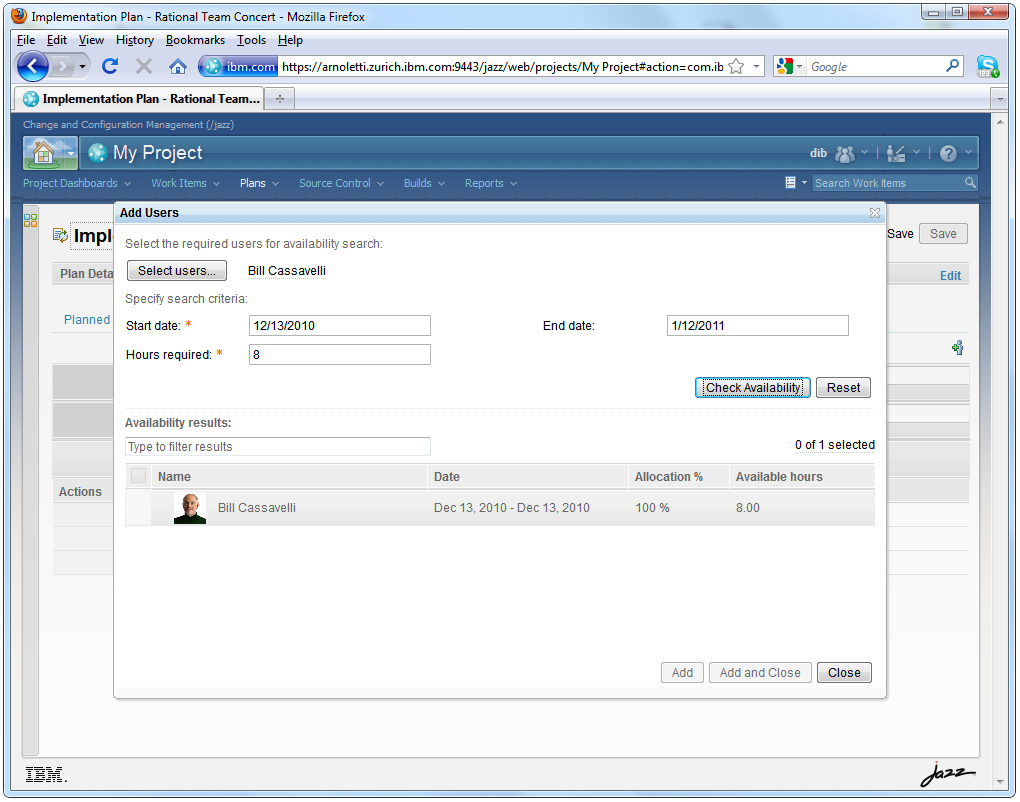Open the View menu
Screen dimensions: 1020x802
[x=91, y=40]
